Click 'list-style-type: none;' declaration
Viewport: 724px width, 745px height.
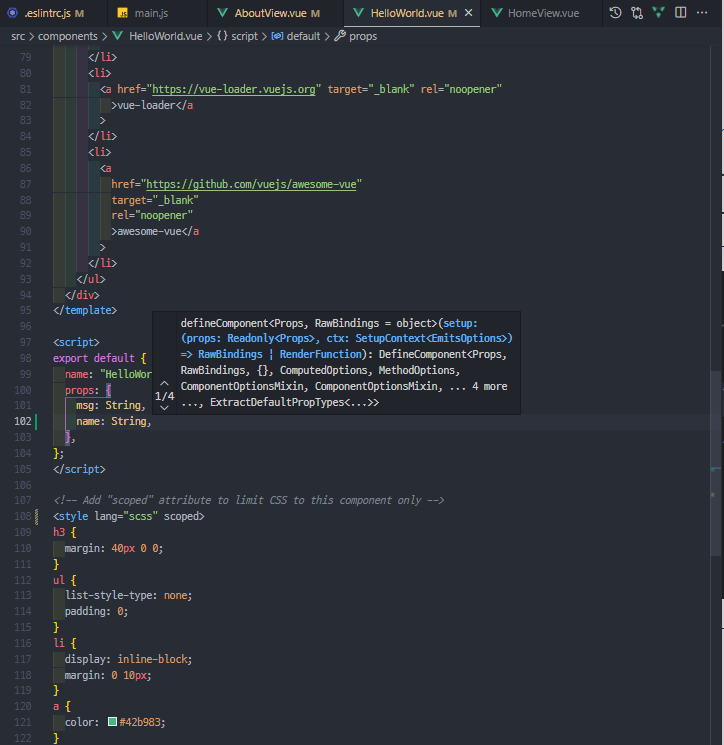[x=128, y=595]
